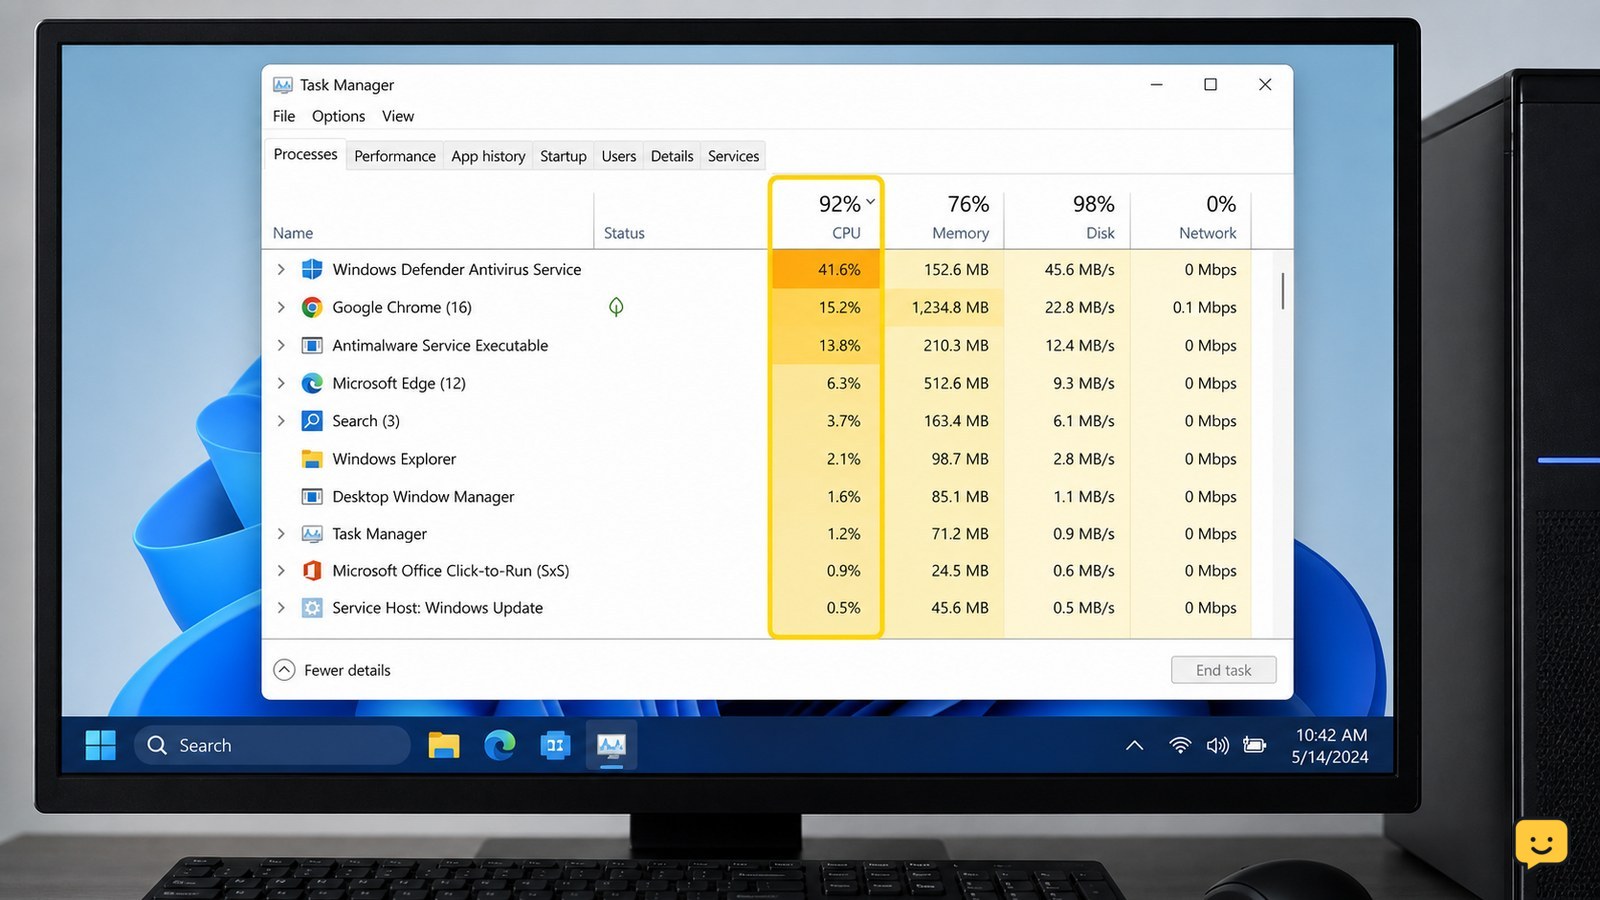Click the battery tray icon
Screen dimensions: 1600x900
[x=1254, y=745]
